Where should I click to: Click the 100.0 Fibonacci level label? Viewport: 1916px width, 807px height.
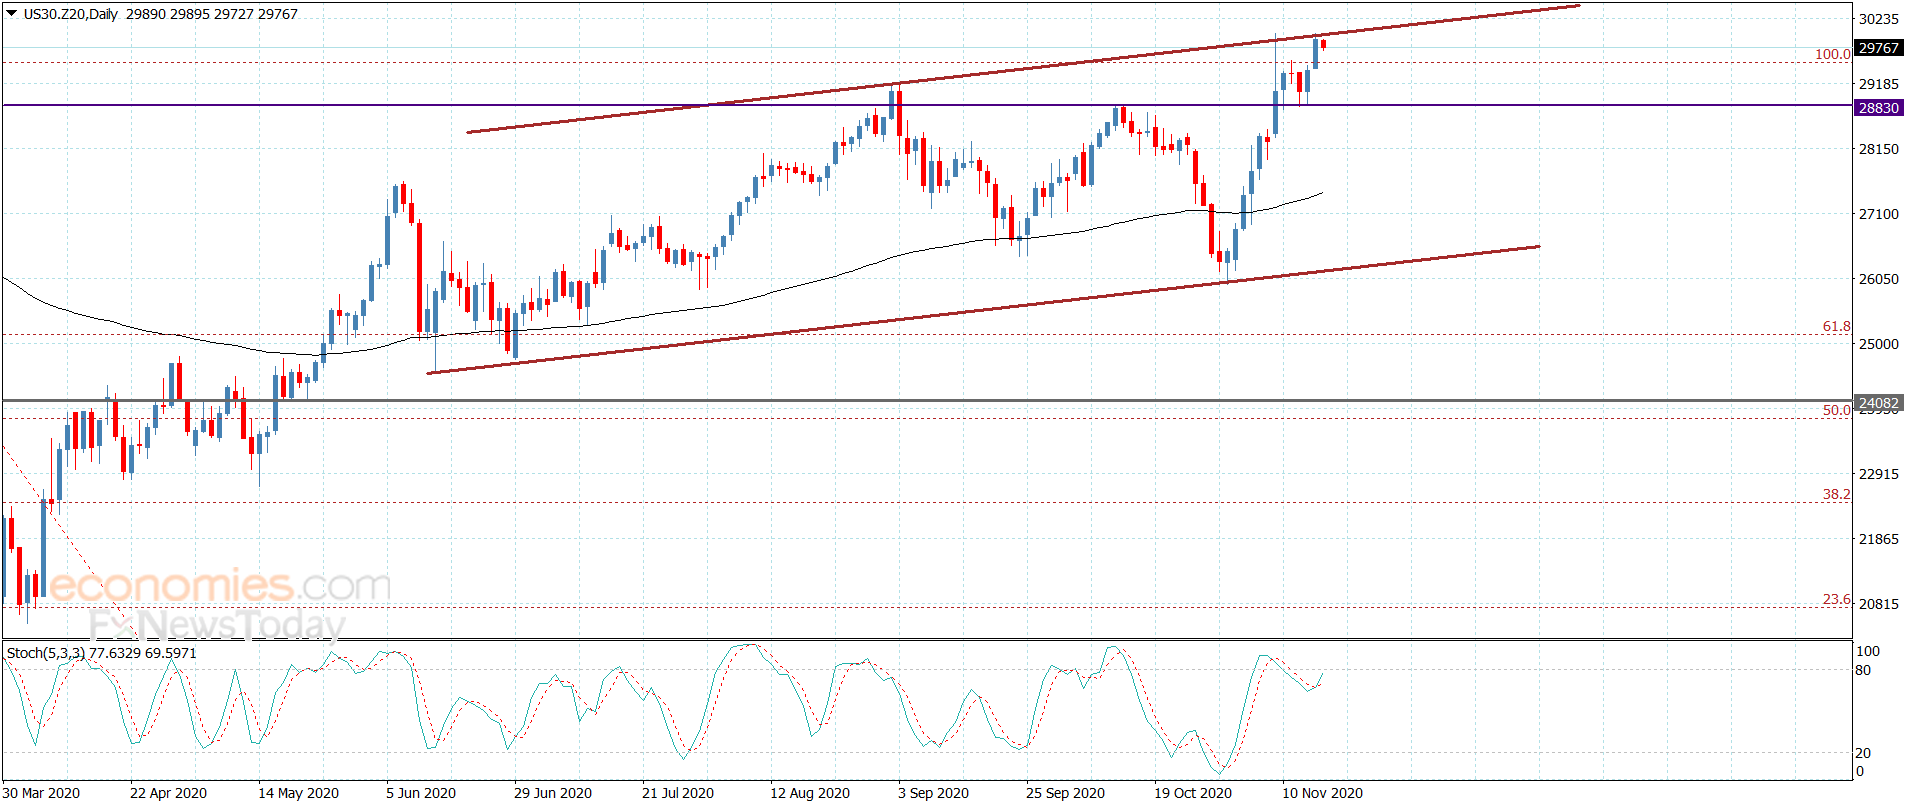(x=1832, y=54)
